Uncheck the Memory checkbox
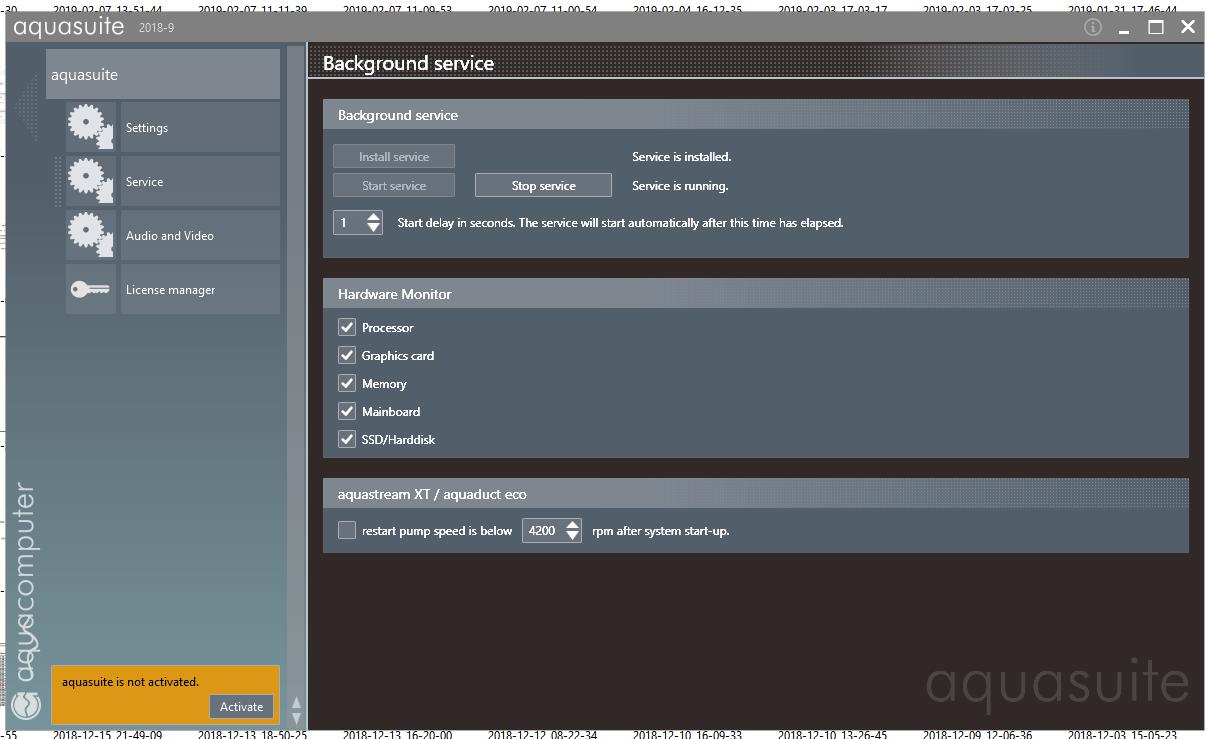 (x=347, y=383)
